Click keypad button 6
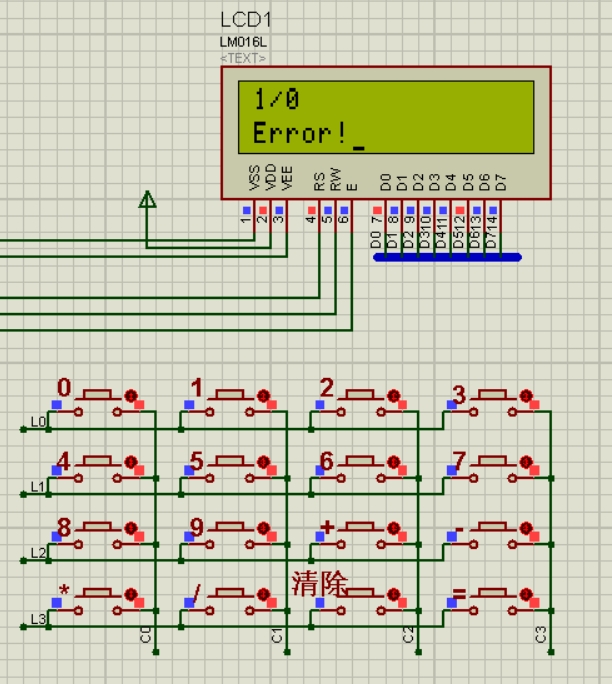This screenshot has height=684, width=612. click(360, 461)
